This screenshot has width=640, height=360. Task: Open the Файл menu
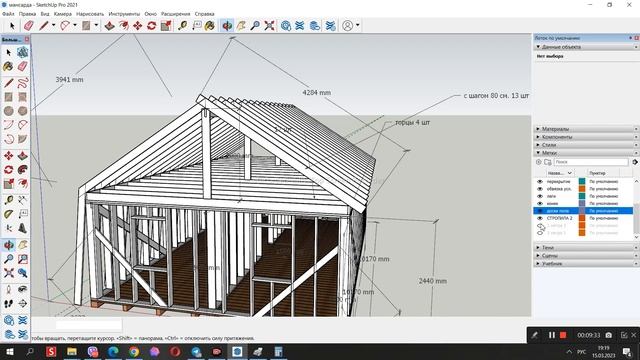click(x=8, y=14)
